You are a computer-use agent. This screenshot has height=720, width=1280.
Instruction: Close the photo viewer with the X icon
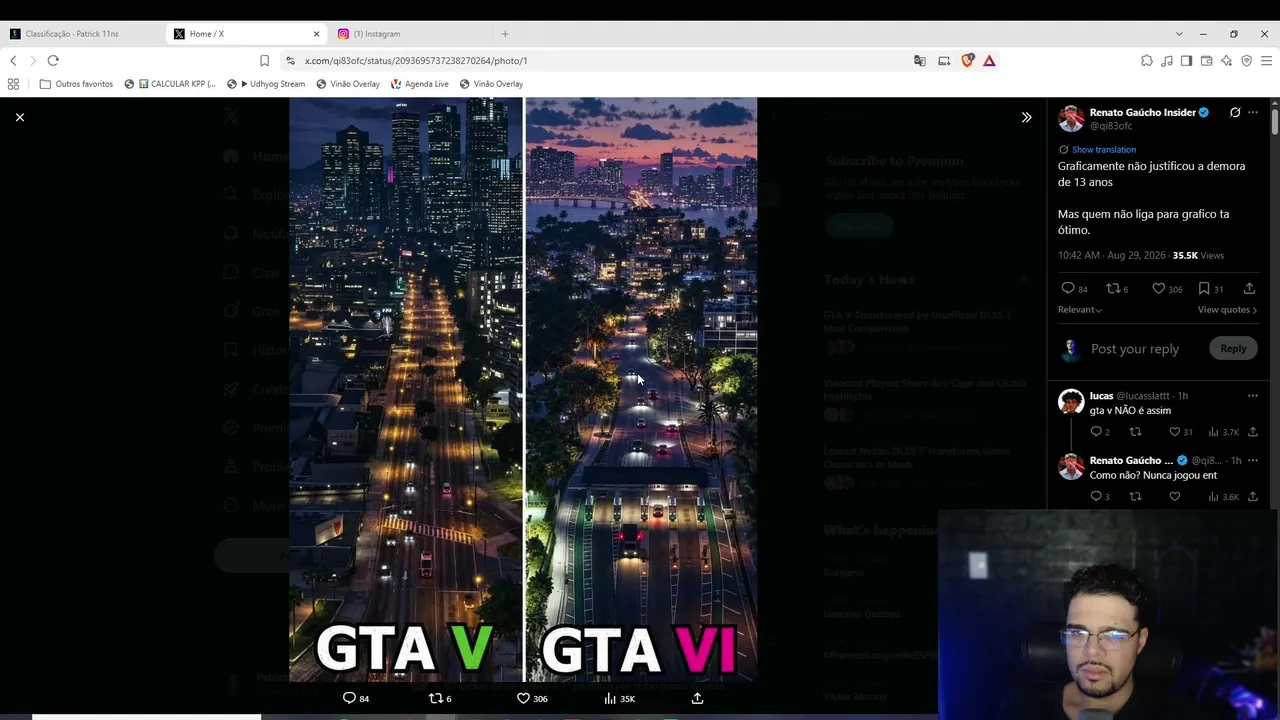[x=19, y=117]
